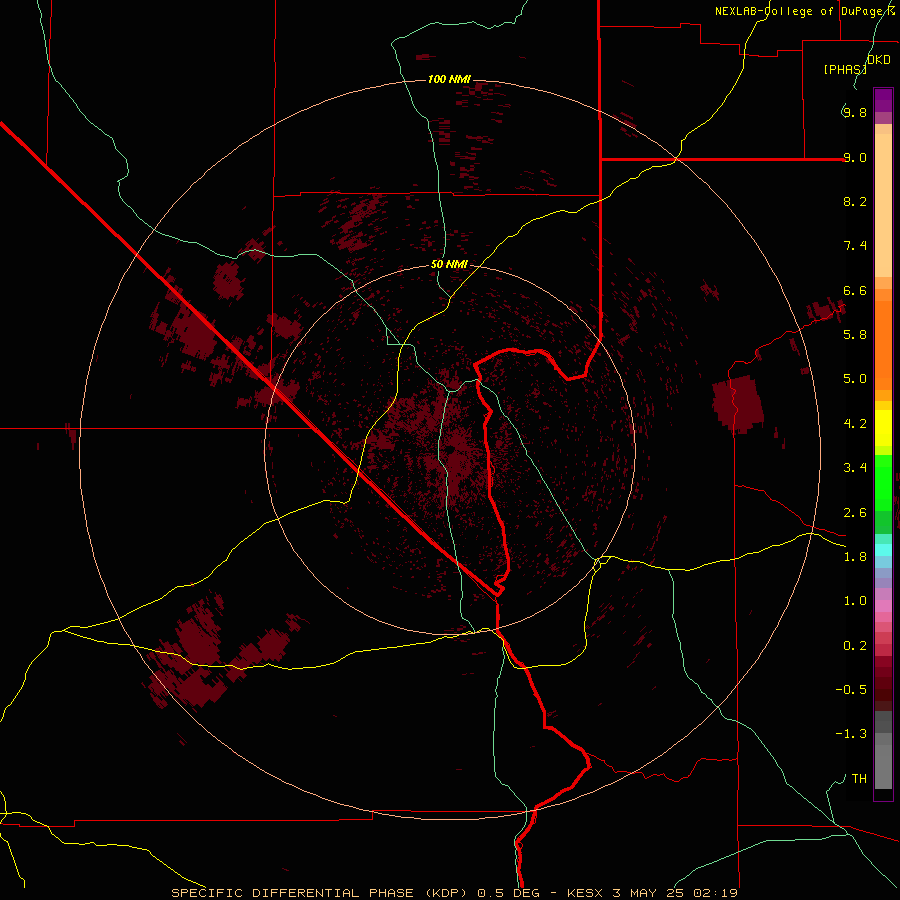This screenshot has height=900, width=900.
Task: Click the TH threshold label on the scale
Action: pyautogui.click(x=859, y=779)
